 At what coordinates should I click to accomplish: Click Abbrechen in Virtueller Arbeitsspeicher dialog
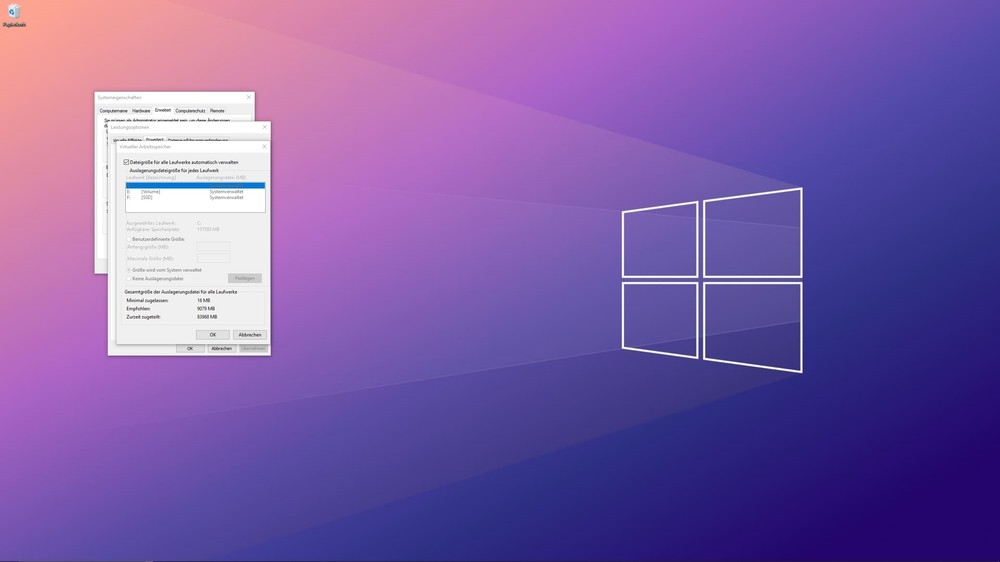(249, 334)
